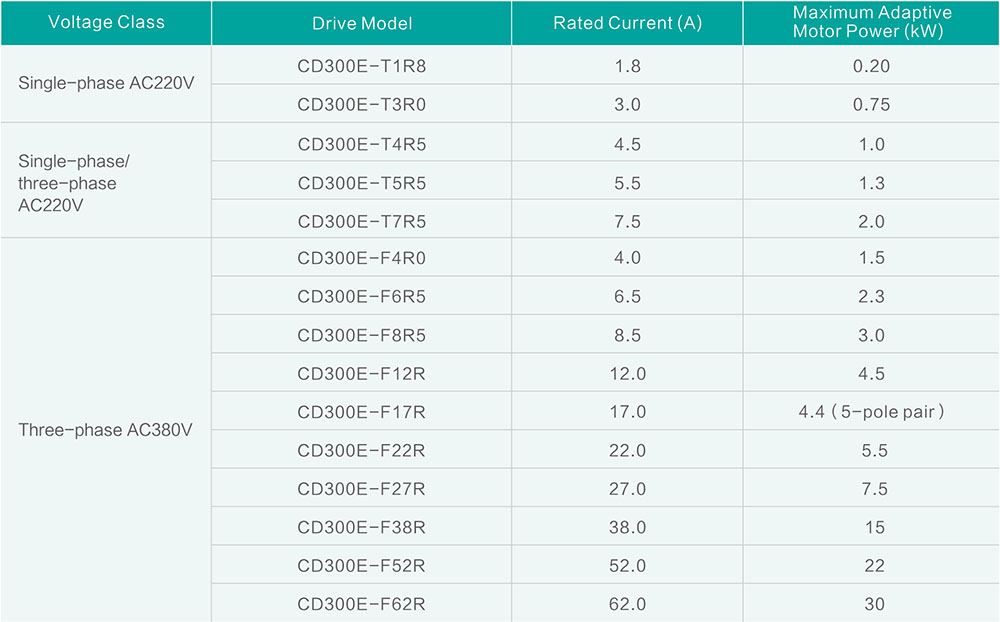Click drive model CD300E-T1R8
Viewport: 1000px width, 622px height.
(361, 66)
